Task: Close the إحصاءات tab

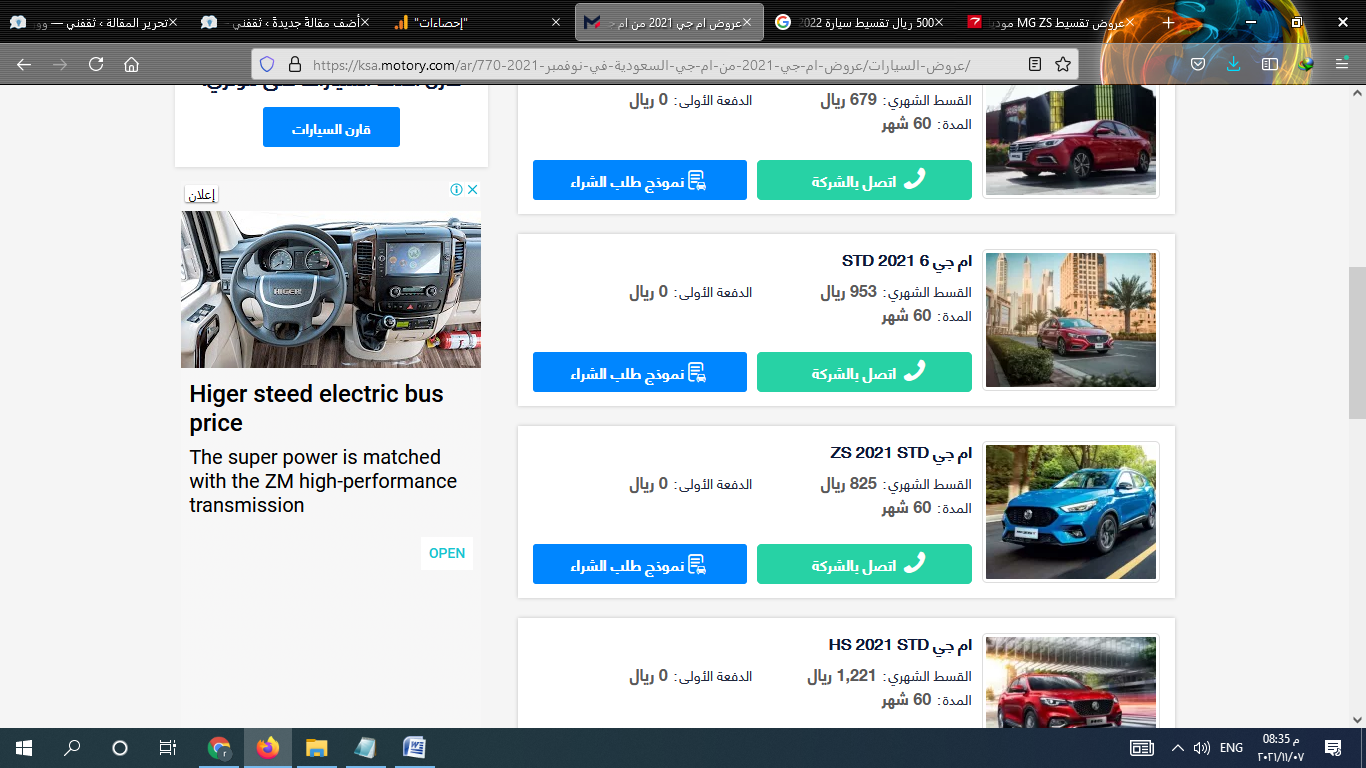Action: click(x=556, y=22)
